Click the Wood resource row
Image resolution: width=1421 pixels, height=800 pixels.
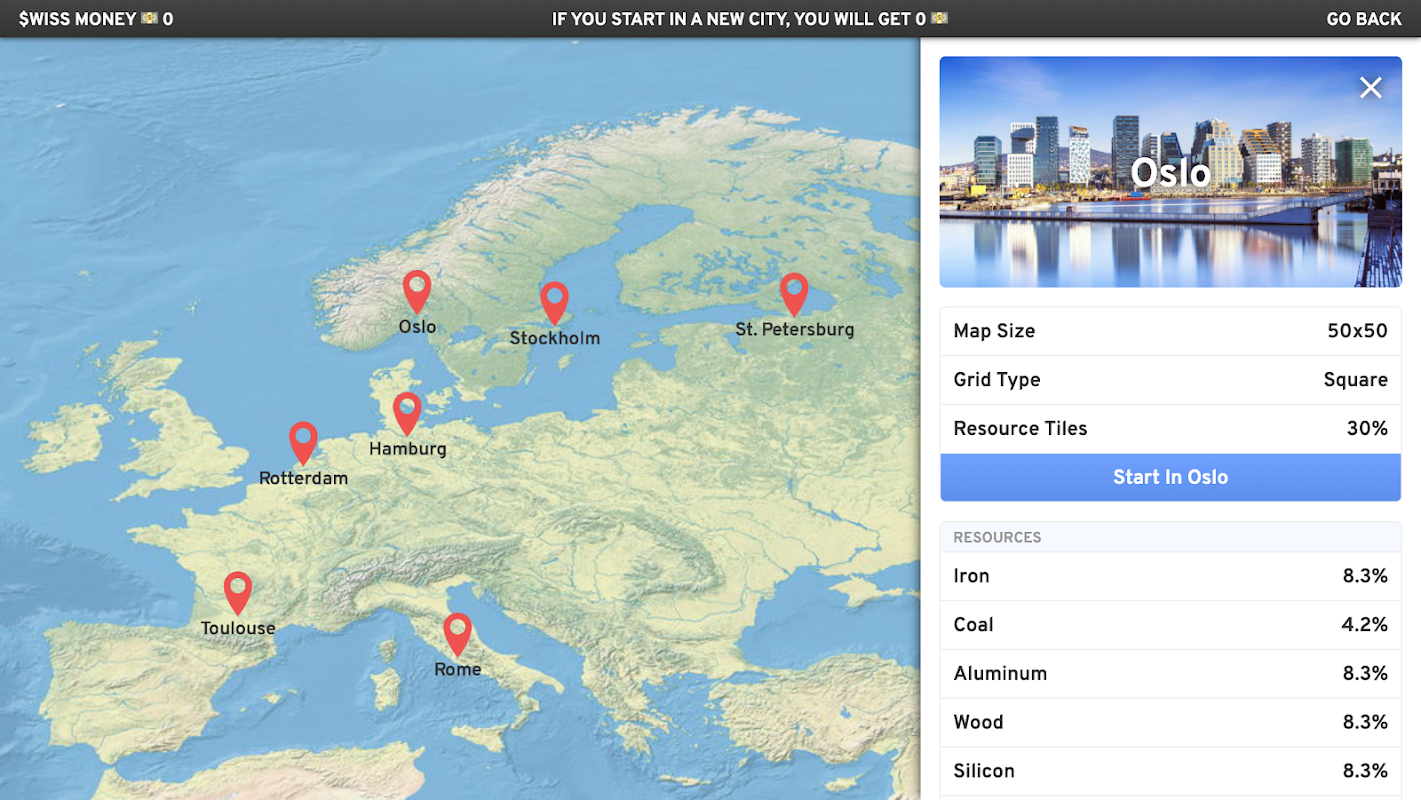coord(1170,722)
